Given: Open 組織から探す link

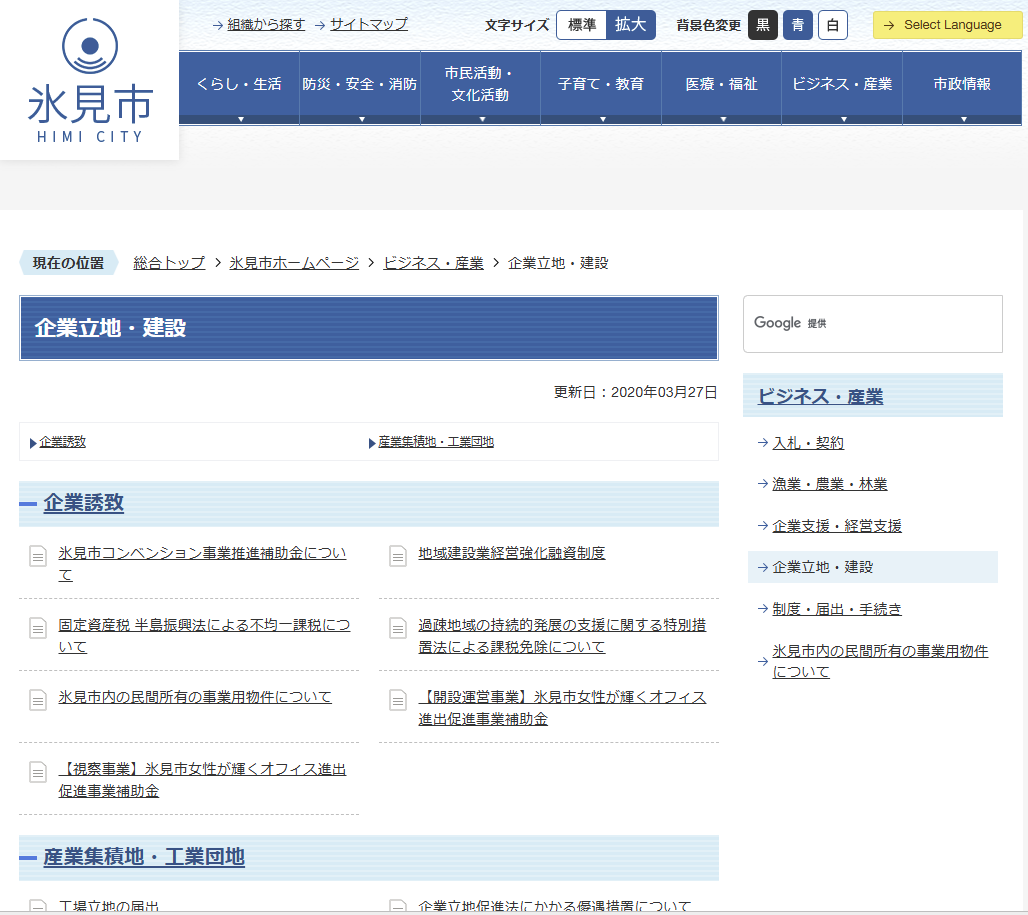Looking at the screenshot, I should [x=266, y=25].
